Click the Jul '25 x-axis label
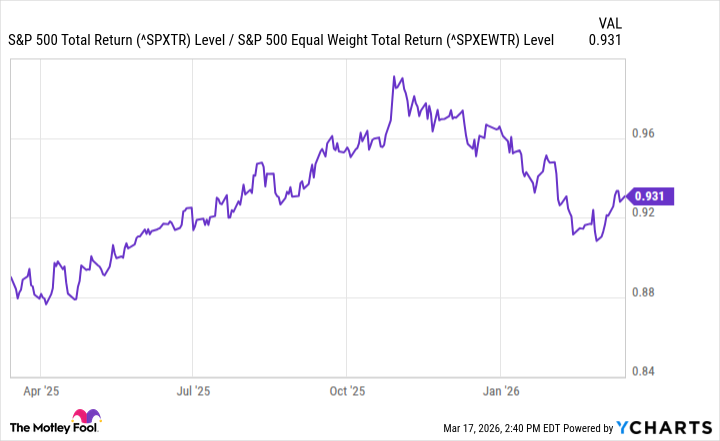720x441 pixels. click(194, 390)
